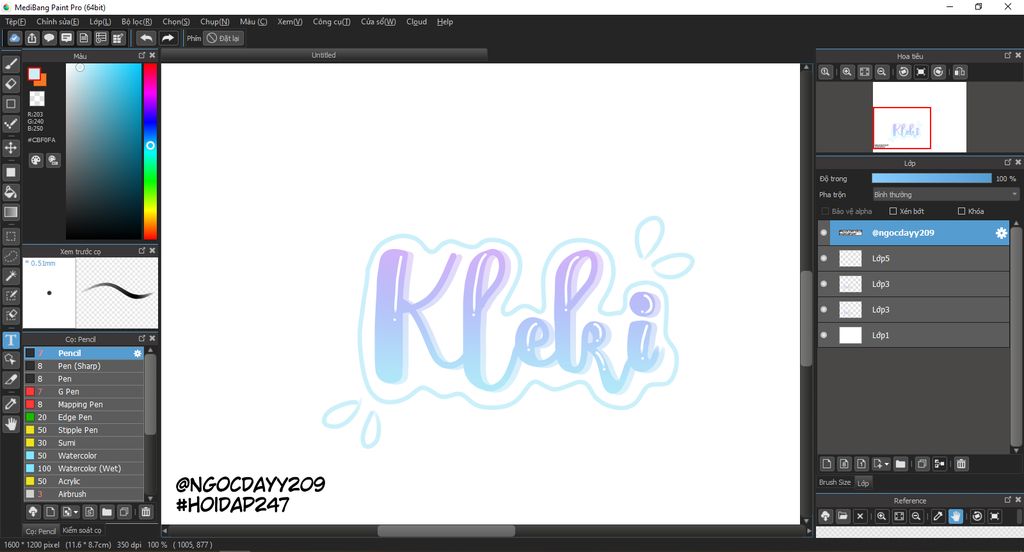This screenshot has width=1024, height=552.
Task: Select the Text tool
Action: [11, 340]
